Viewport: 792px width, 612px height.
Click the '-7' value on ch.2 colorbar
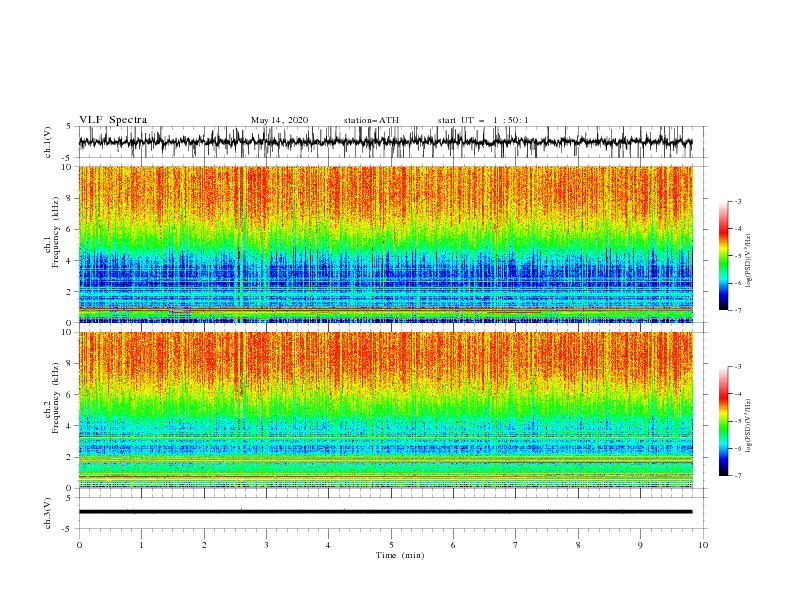tap(738, 476)
